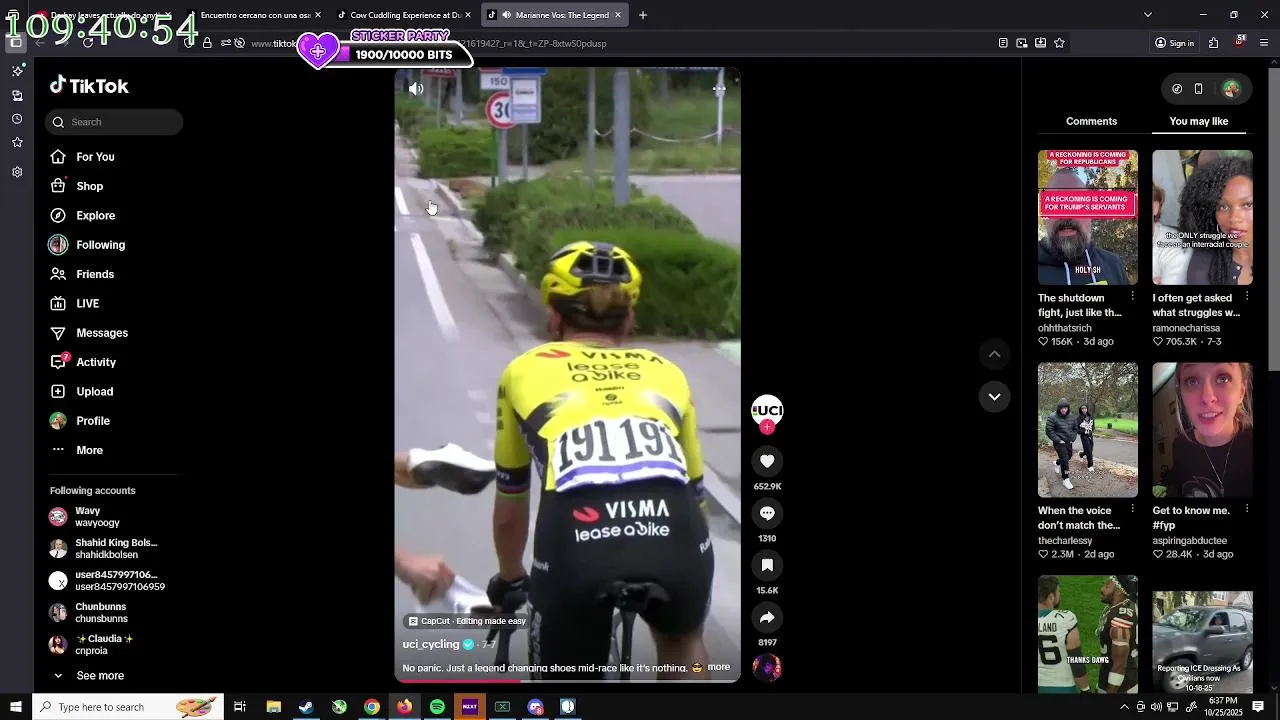Open the video's three-dot options menu
This screenshot has width=1280, height=720.
pos(719,88)
